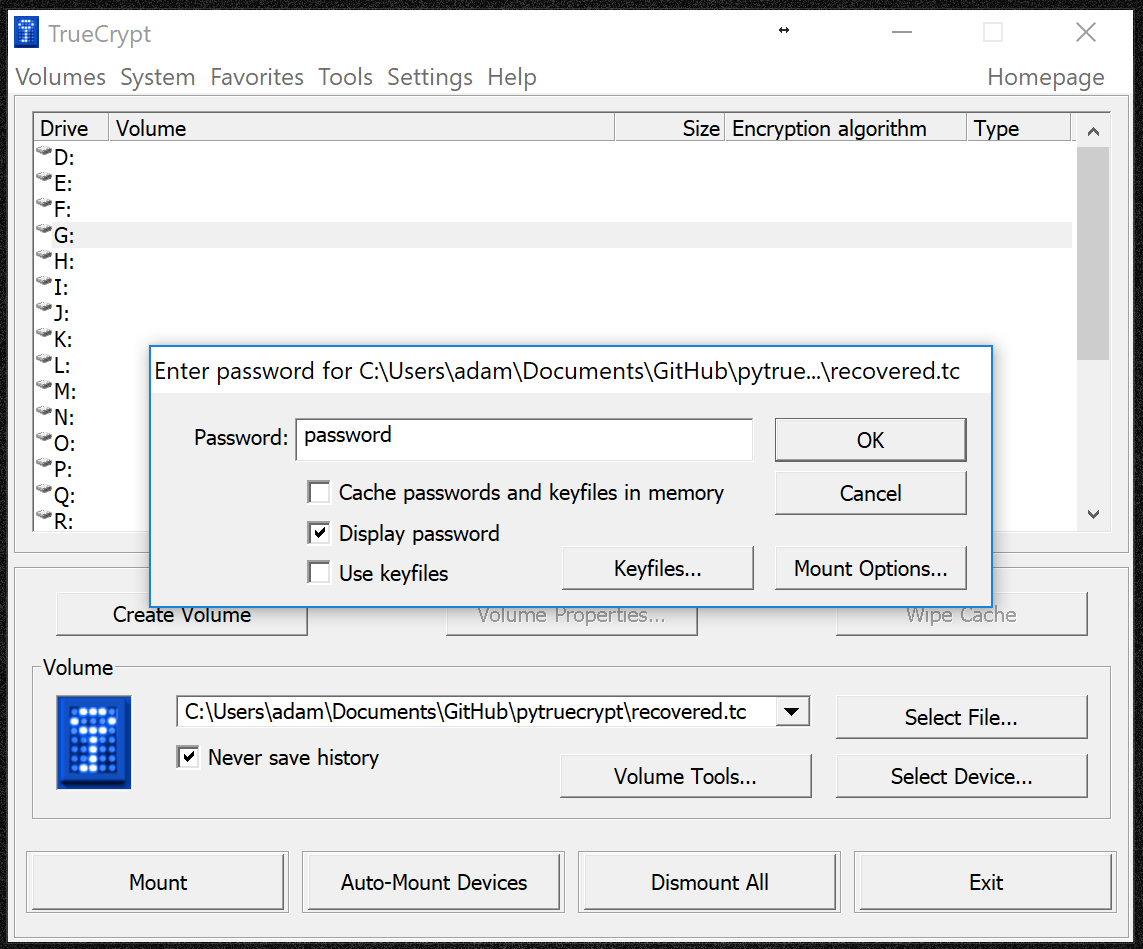The height and width of the screenshot is (949, 1143).
Task: Select drive E: icon in list
Action: pos(44,179)
